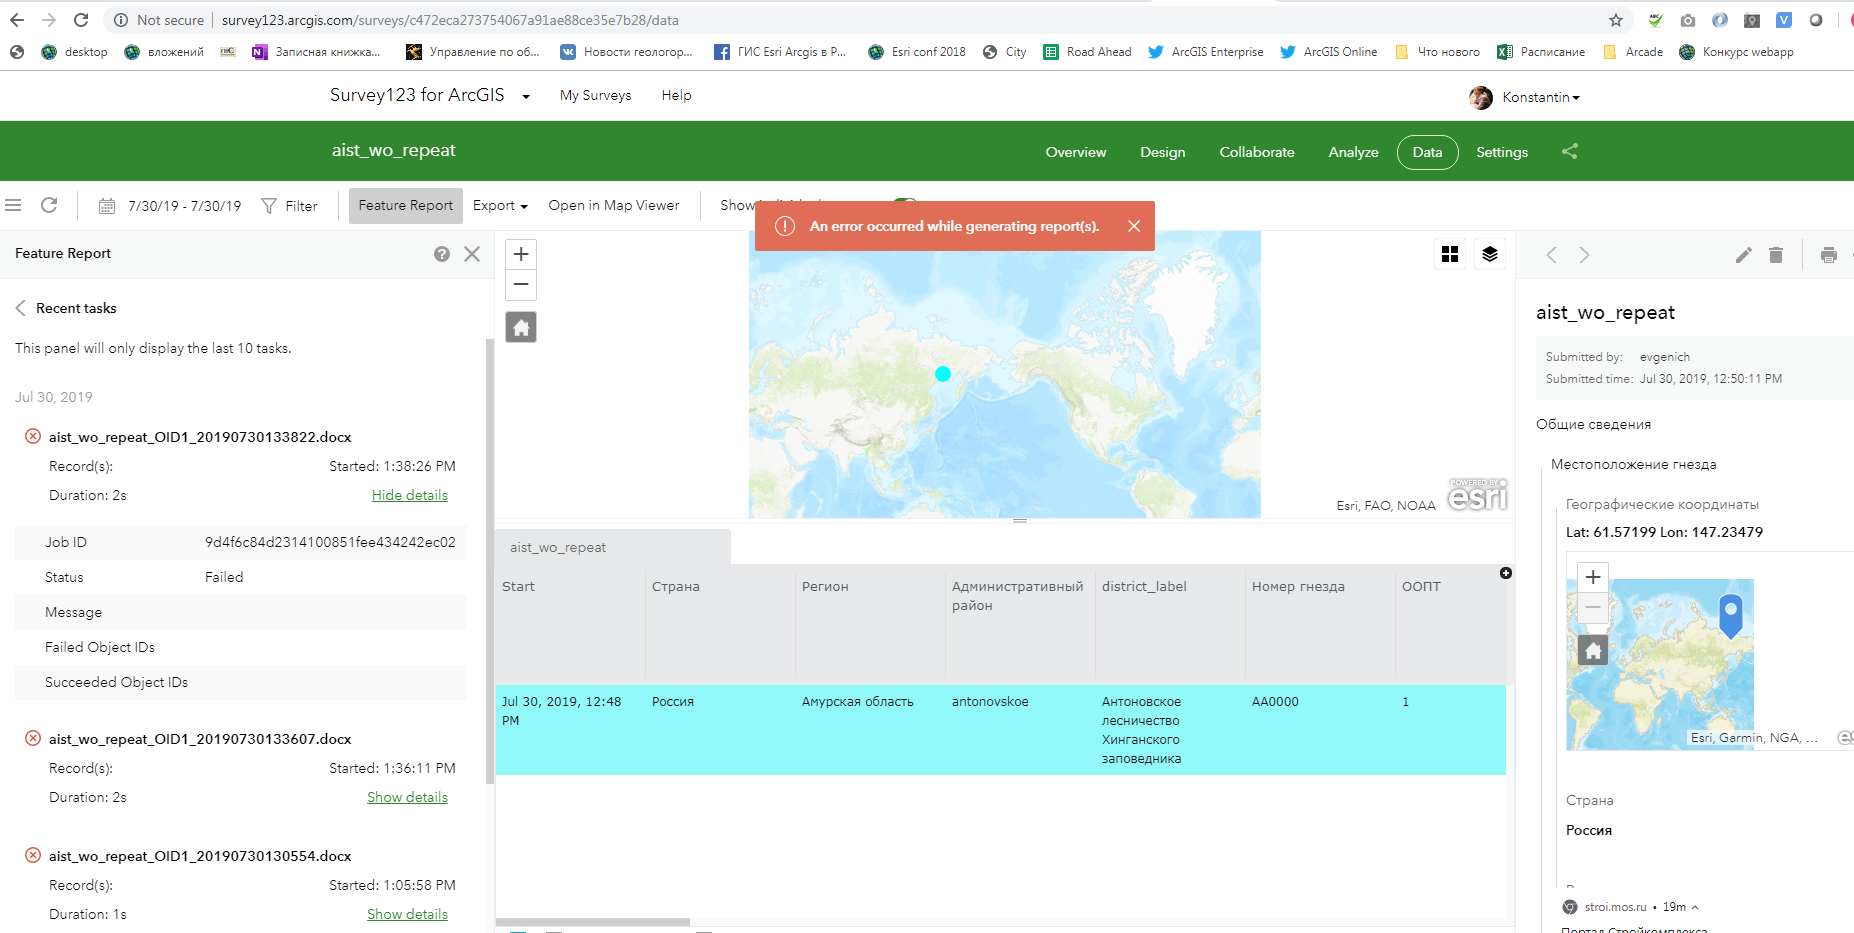Image resolution: width=1854 pixels, height=933 pixels.
Task: Reload the browser page
Action: [x=81, y=20]
